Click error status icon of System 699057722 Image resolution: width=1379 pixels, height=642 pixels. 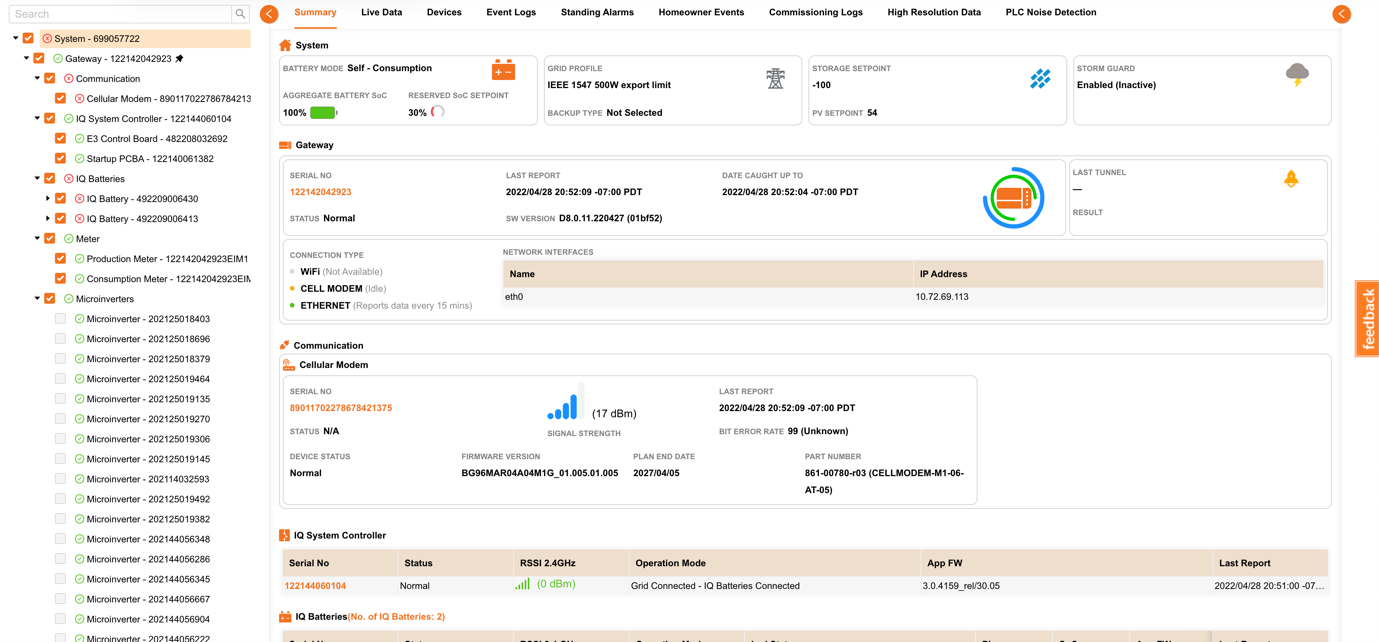47,39
